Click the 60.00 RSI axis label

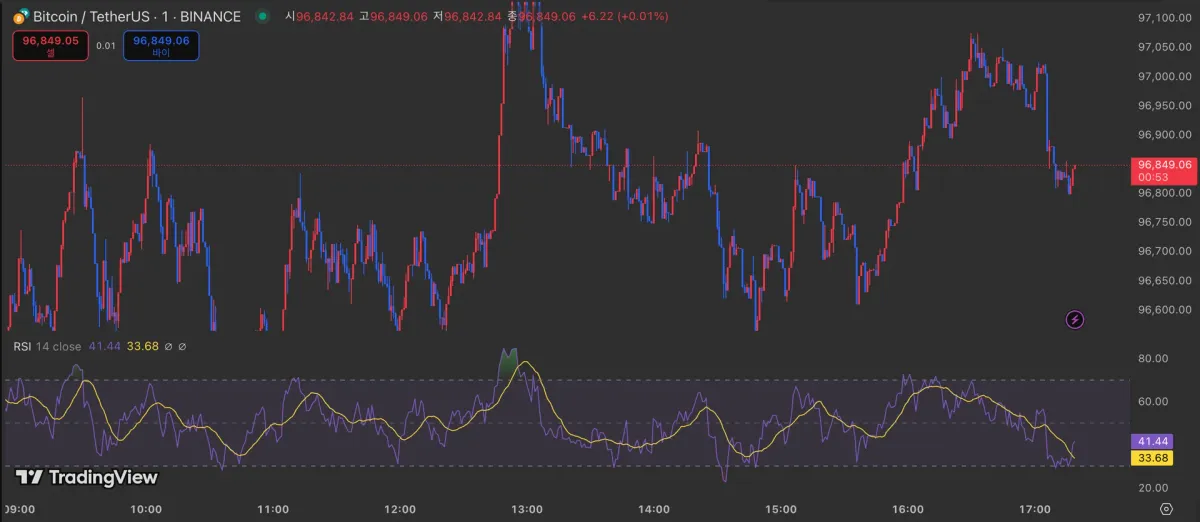[1153, 401]
